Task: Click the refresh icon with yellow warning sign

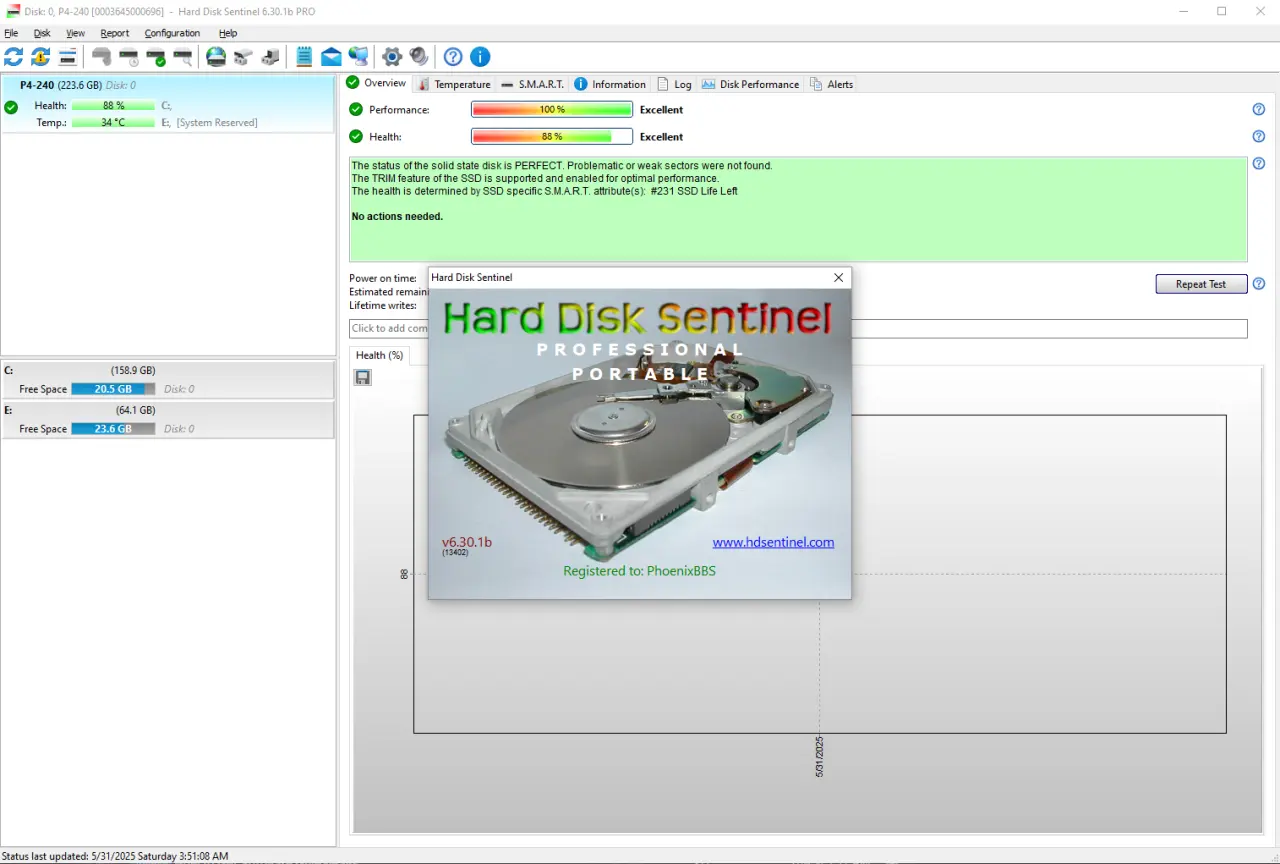Action: pos(40,56)
